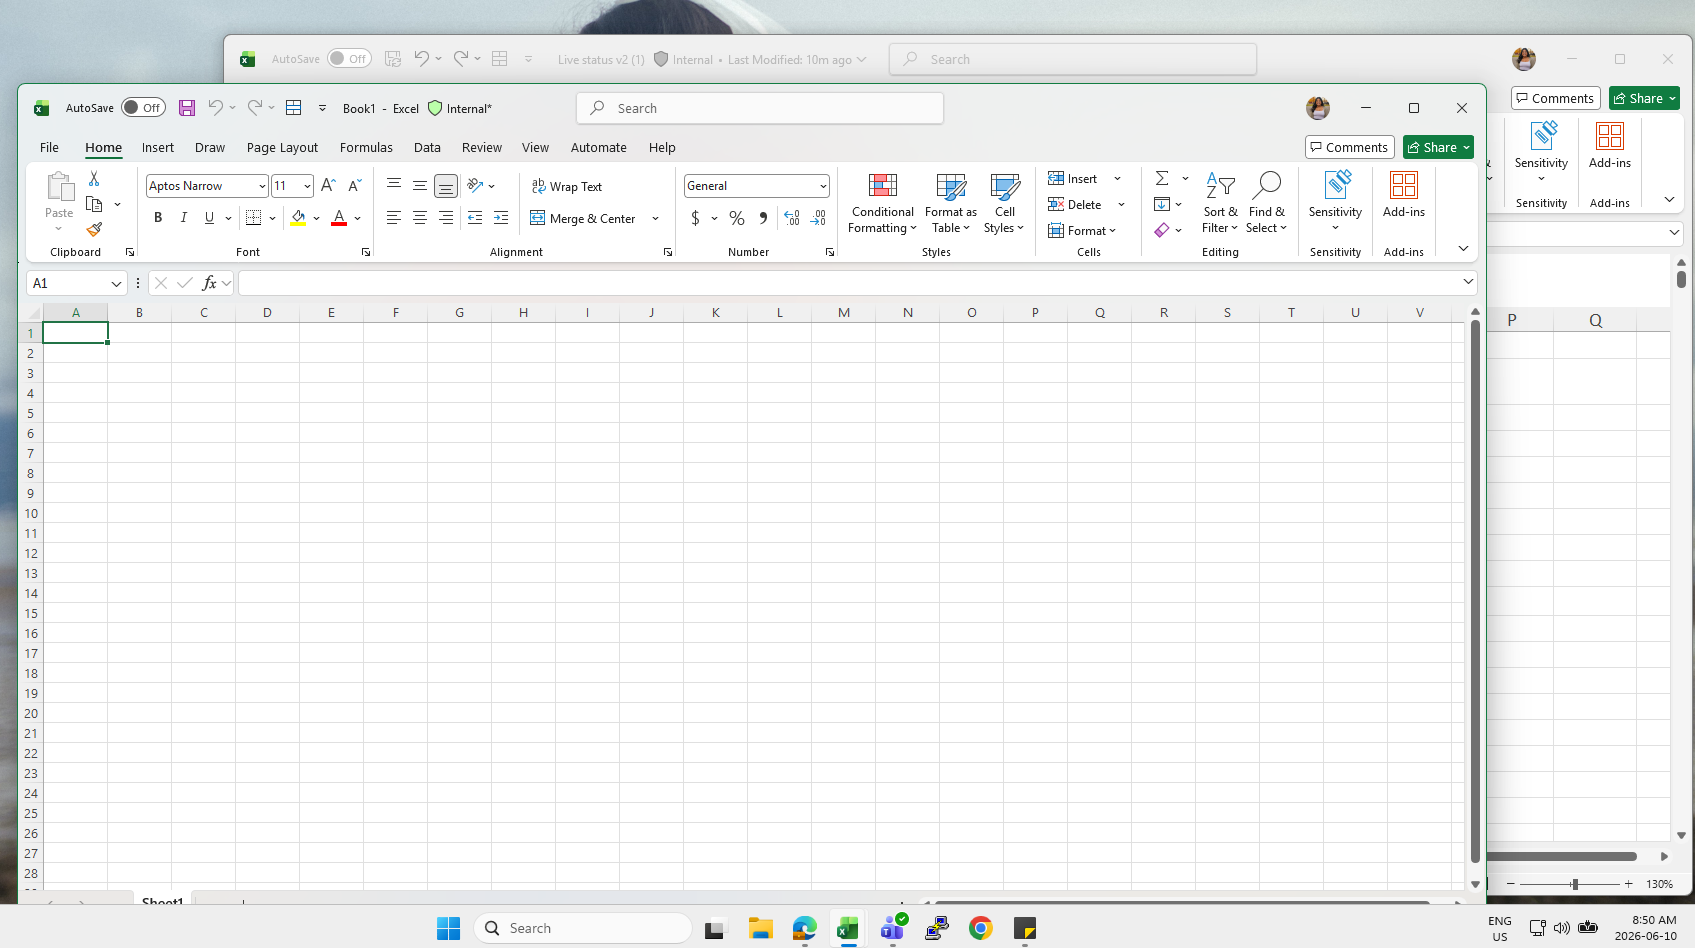This screenshot has height=948, width=1695.
Task: Expand the Name Box dropdown arrow
Action: [116, 284]
